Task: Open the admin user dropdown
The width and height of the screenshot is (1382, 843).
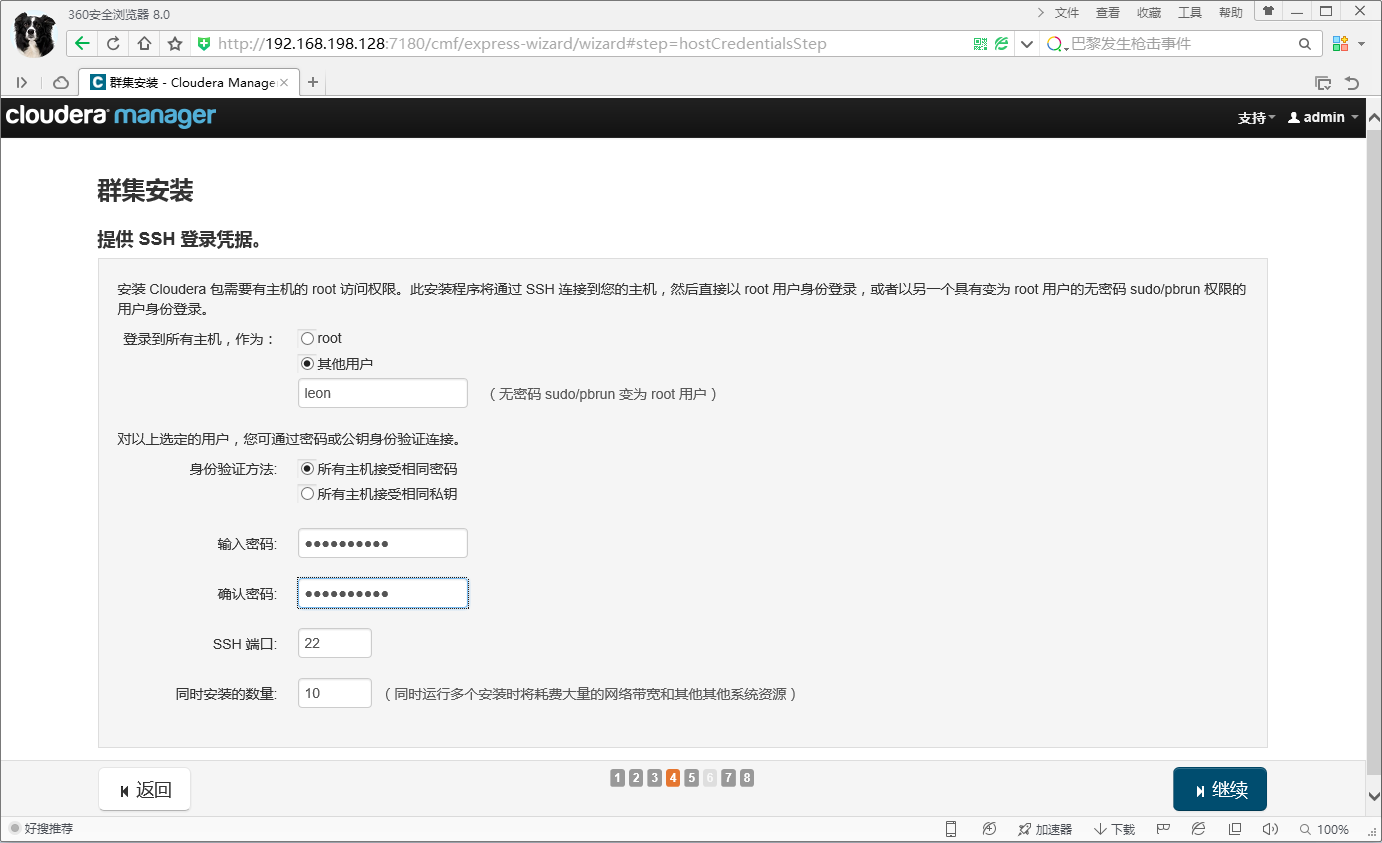Action: coord(1324,117)
